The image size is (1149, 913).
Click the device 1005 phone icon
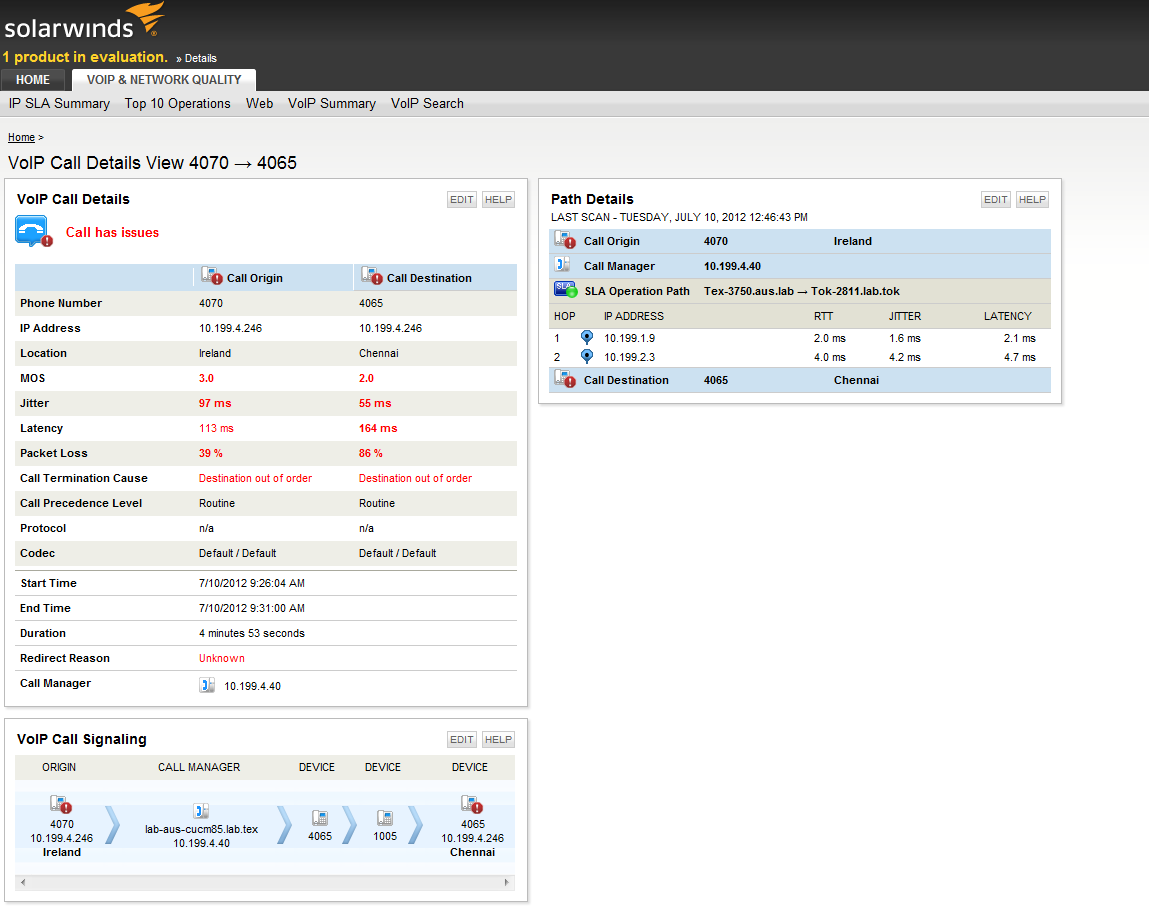tap(385, 818)
